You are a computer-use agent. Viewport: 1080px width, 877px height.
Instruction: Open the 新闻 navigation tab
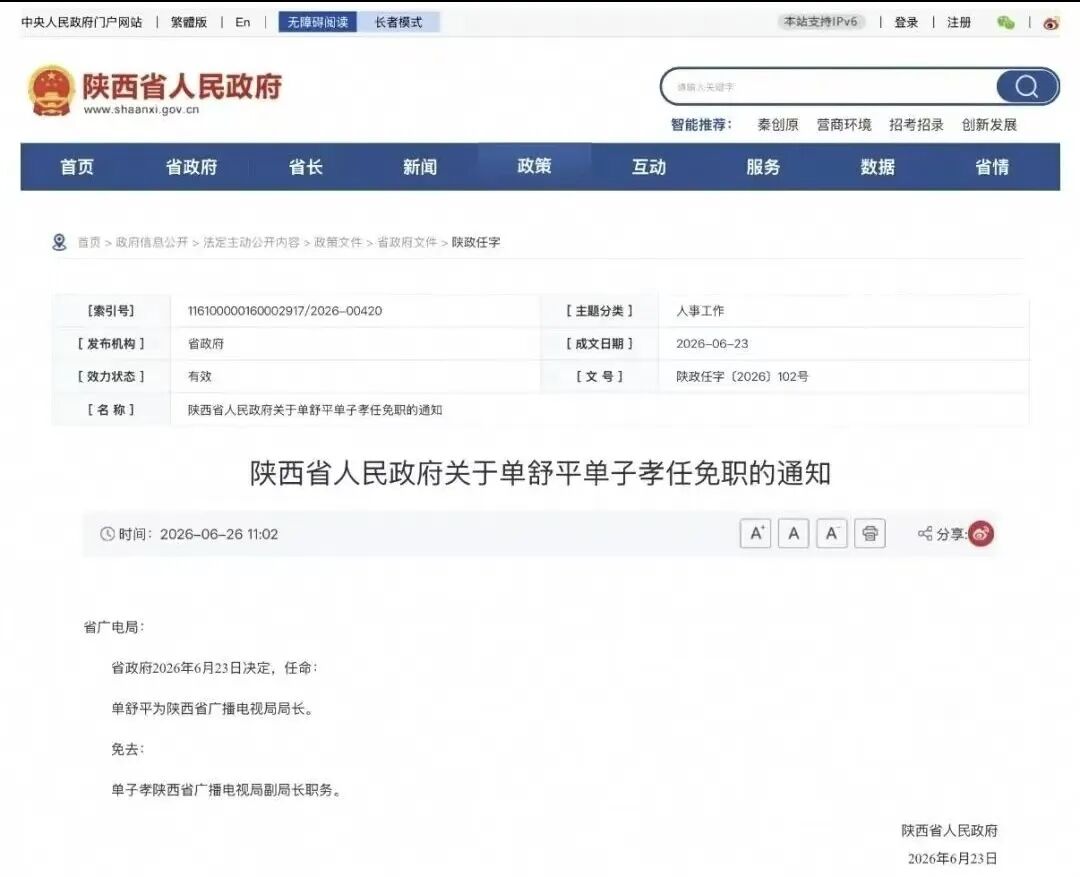[420, 167]
